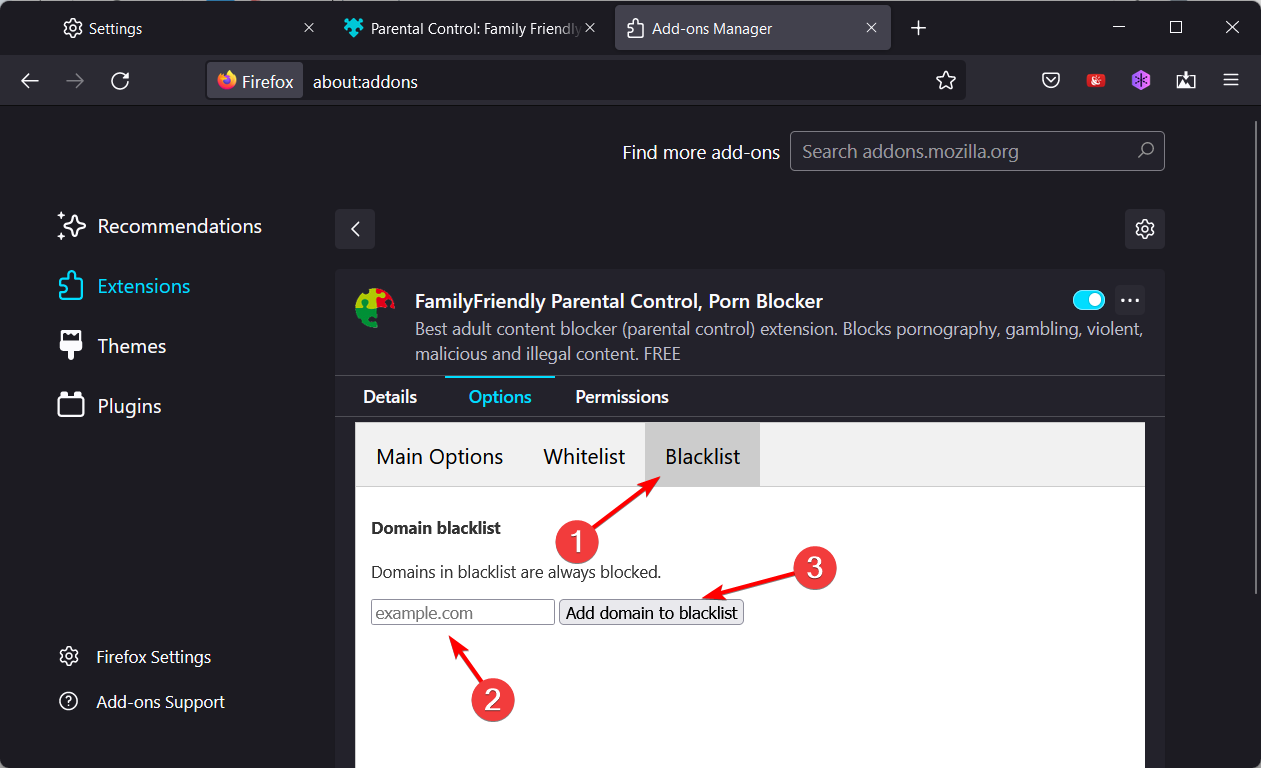Switch to the Parental Control browser tab
1261x768 pixels.
[471, 28]
